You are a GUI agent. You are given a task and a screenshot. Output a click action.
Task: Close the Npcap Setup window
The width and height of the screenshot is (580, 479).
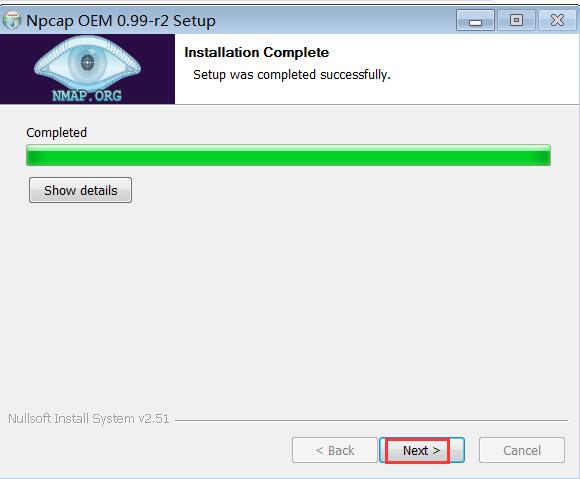557,20
